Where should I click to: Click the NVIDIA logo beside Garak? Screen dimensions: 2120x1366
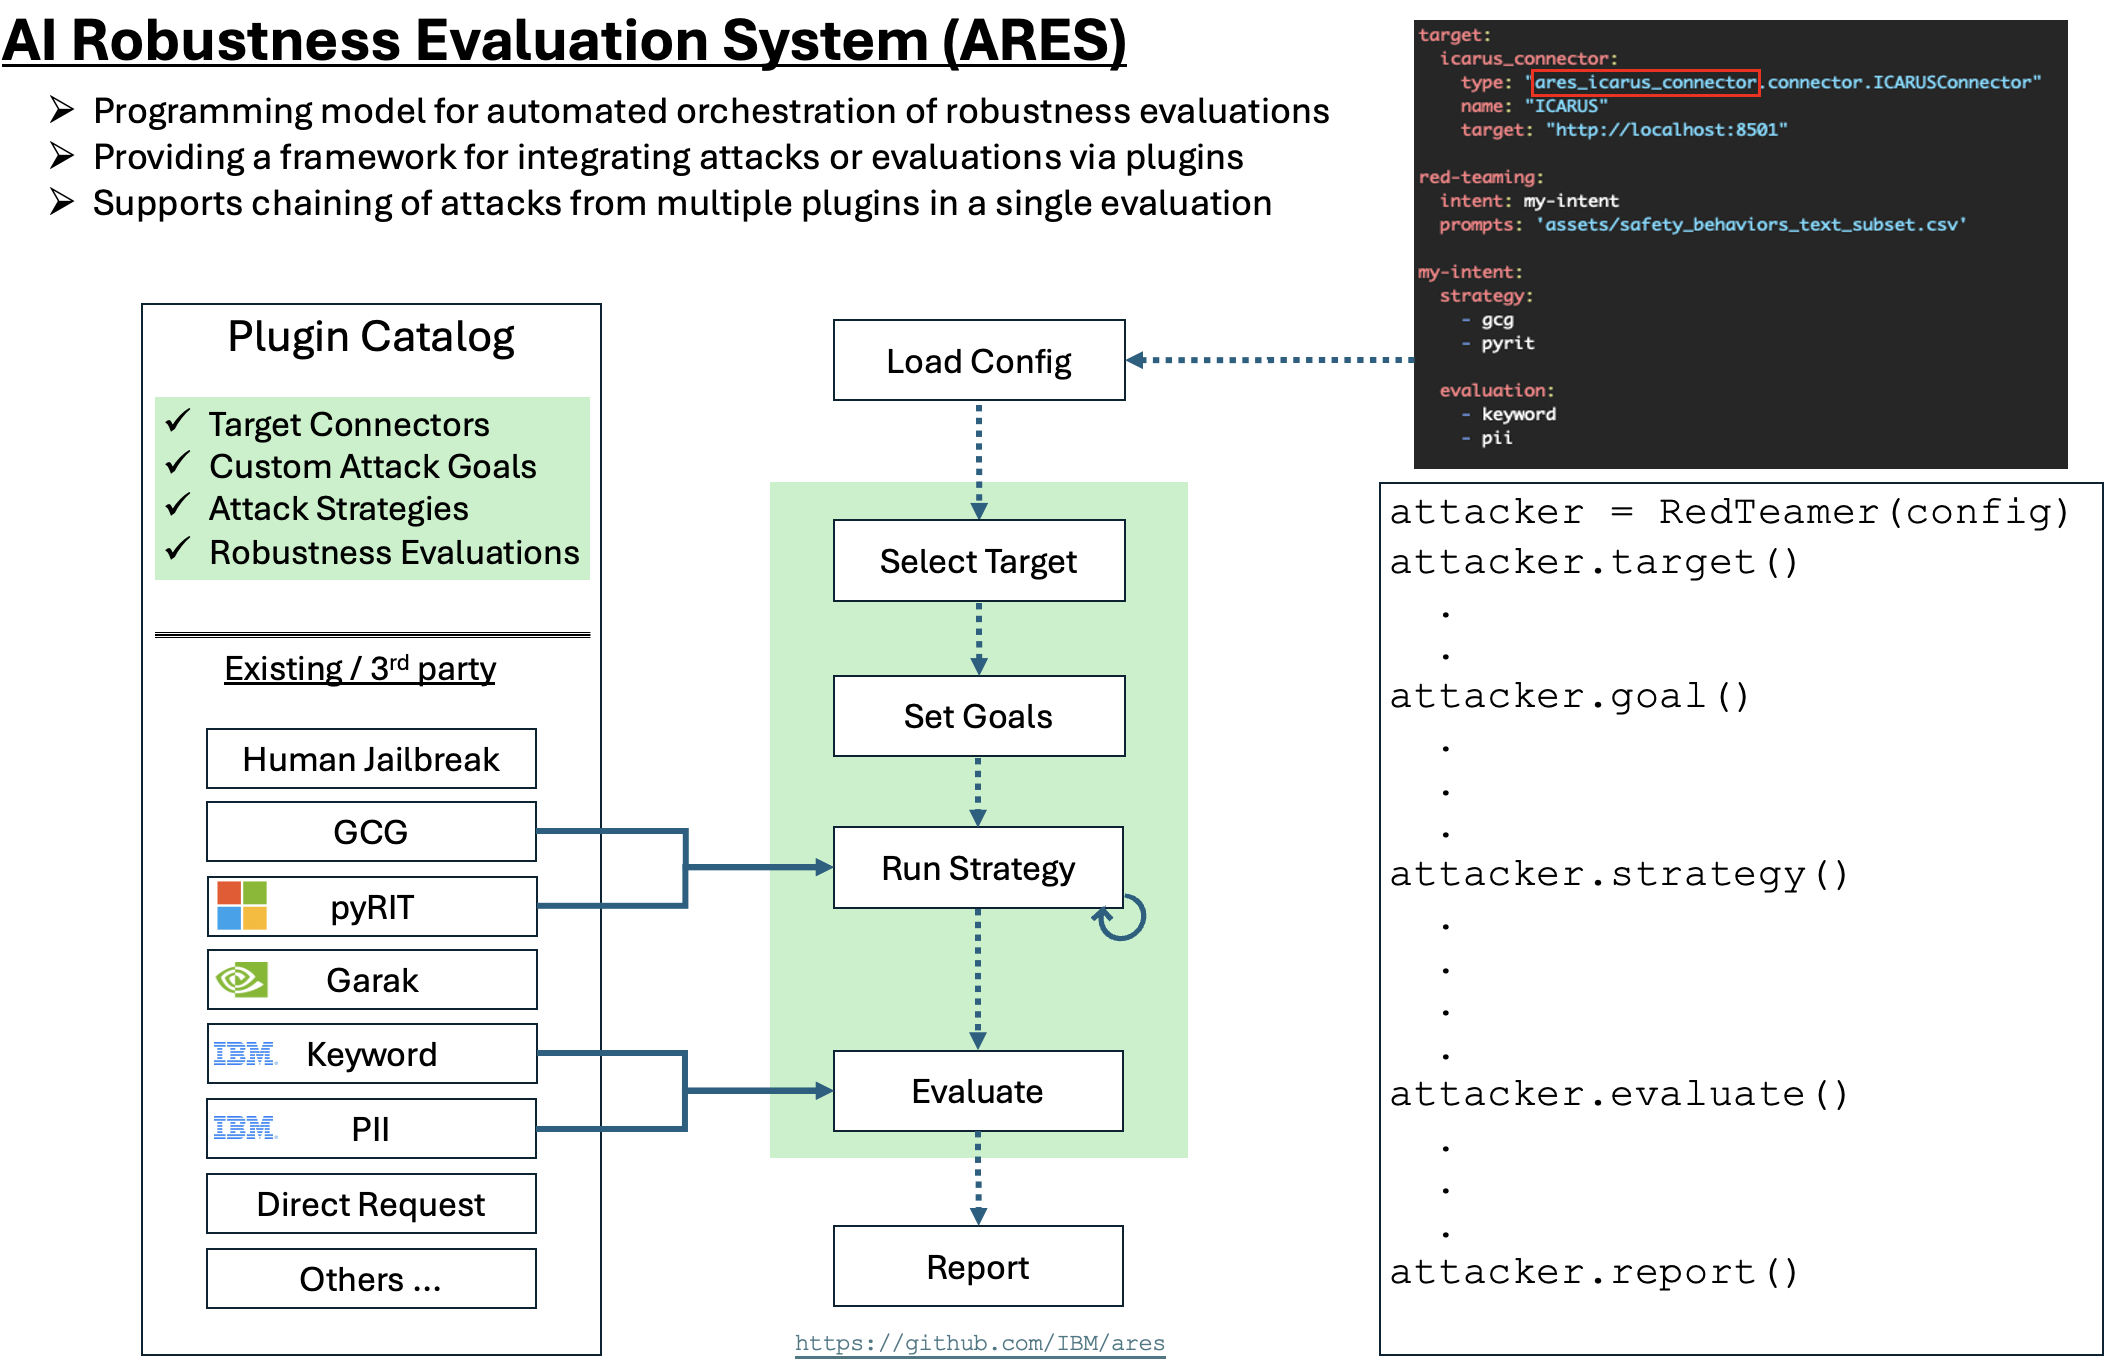pyautogui.click(x=242, y=979)
